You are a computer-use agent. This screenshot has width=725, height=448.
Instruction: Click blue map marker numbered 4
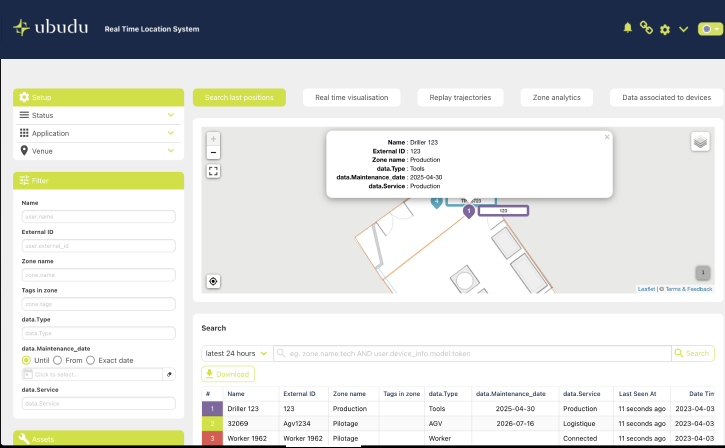click(x=436, y=202)
